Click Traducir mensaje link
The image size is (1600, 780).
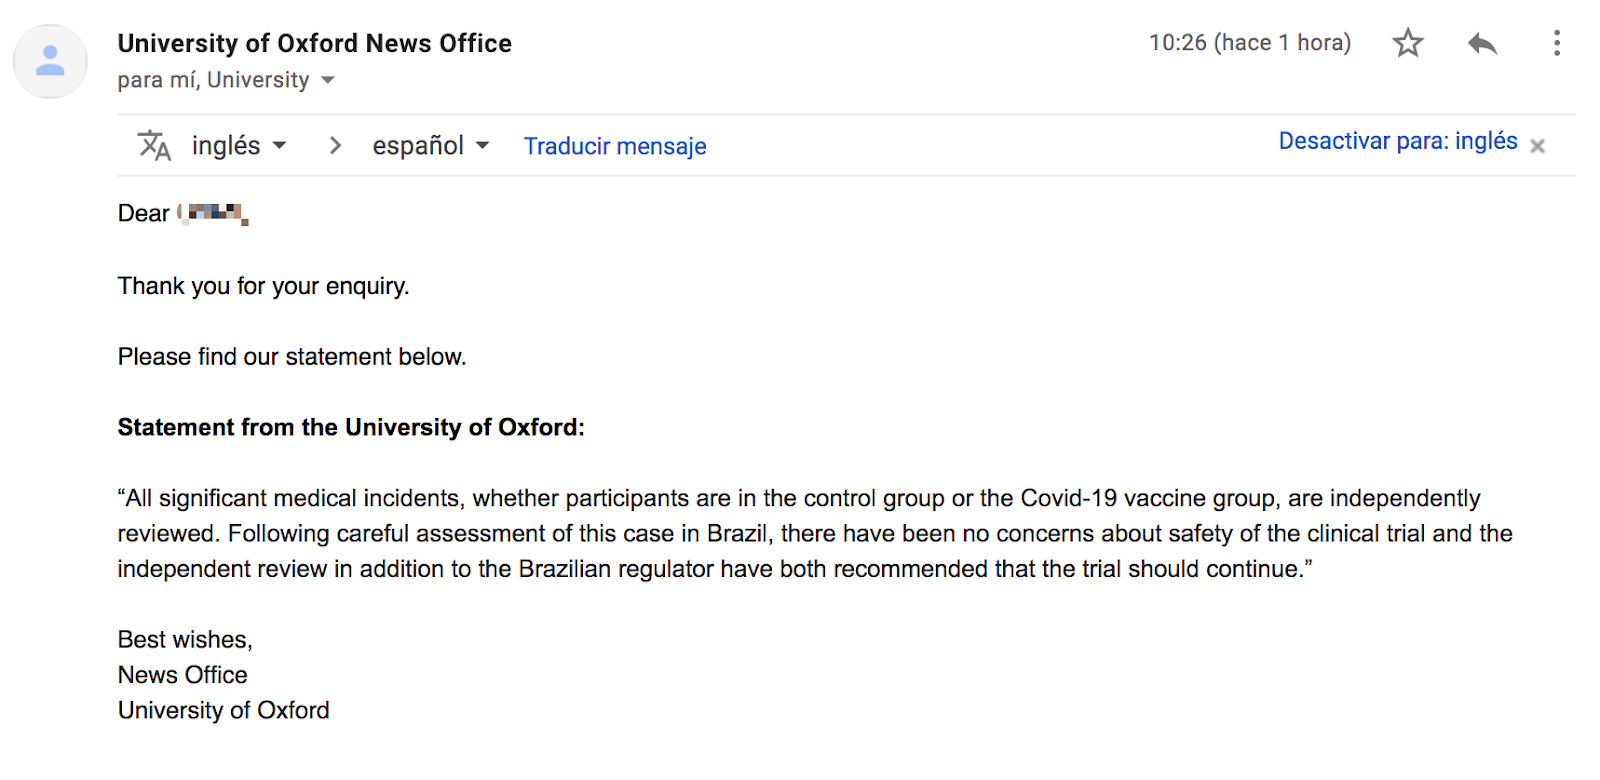[615, 146]
